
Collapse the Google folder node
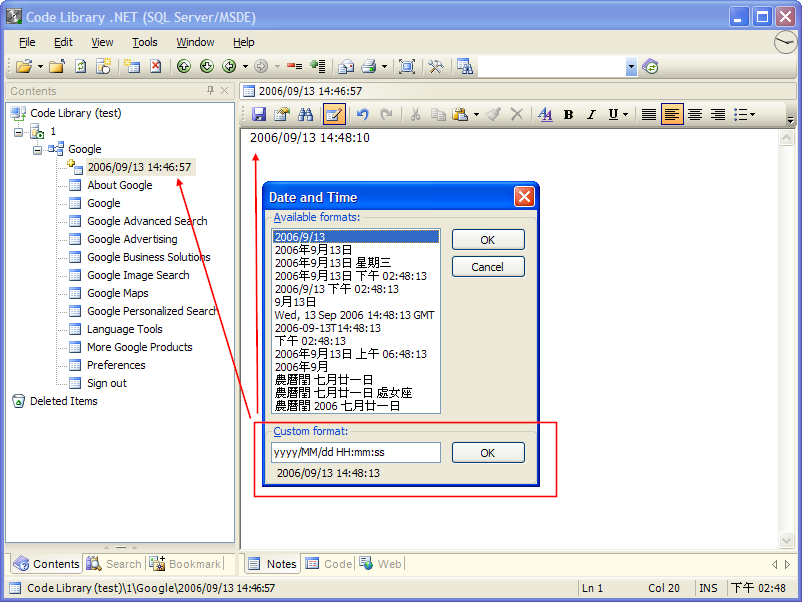click(37, 150)
